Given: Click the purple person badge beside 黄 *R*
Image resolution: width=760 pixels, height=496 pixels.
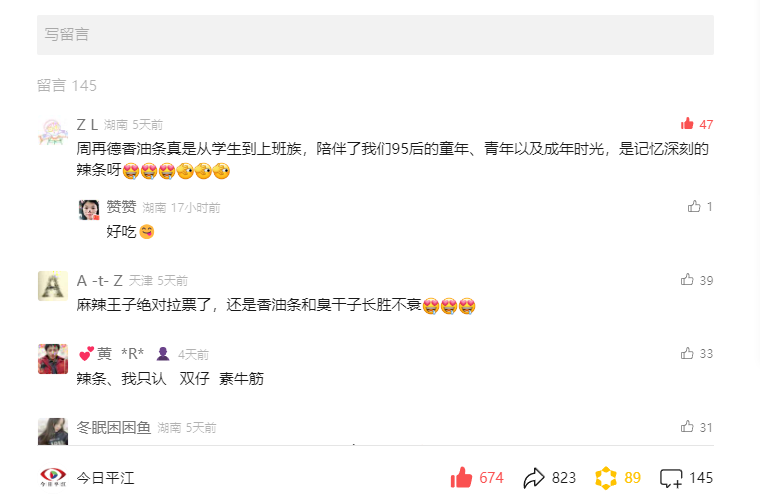Looking at the screenshot, I should 163,354.
